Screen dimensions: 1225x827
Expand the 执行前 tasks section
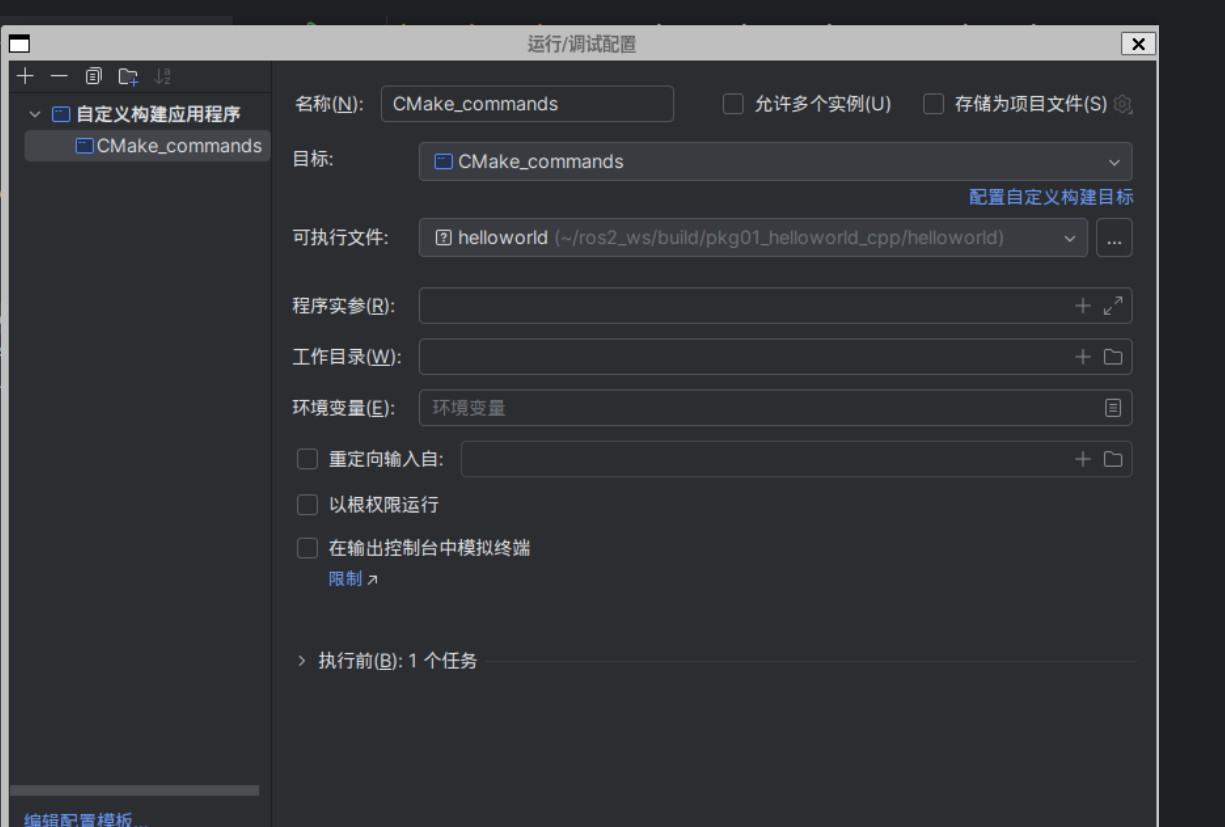(302, 661)
